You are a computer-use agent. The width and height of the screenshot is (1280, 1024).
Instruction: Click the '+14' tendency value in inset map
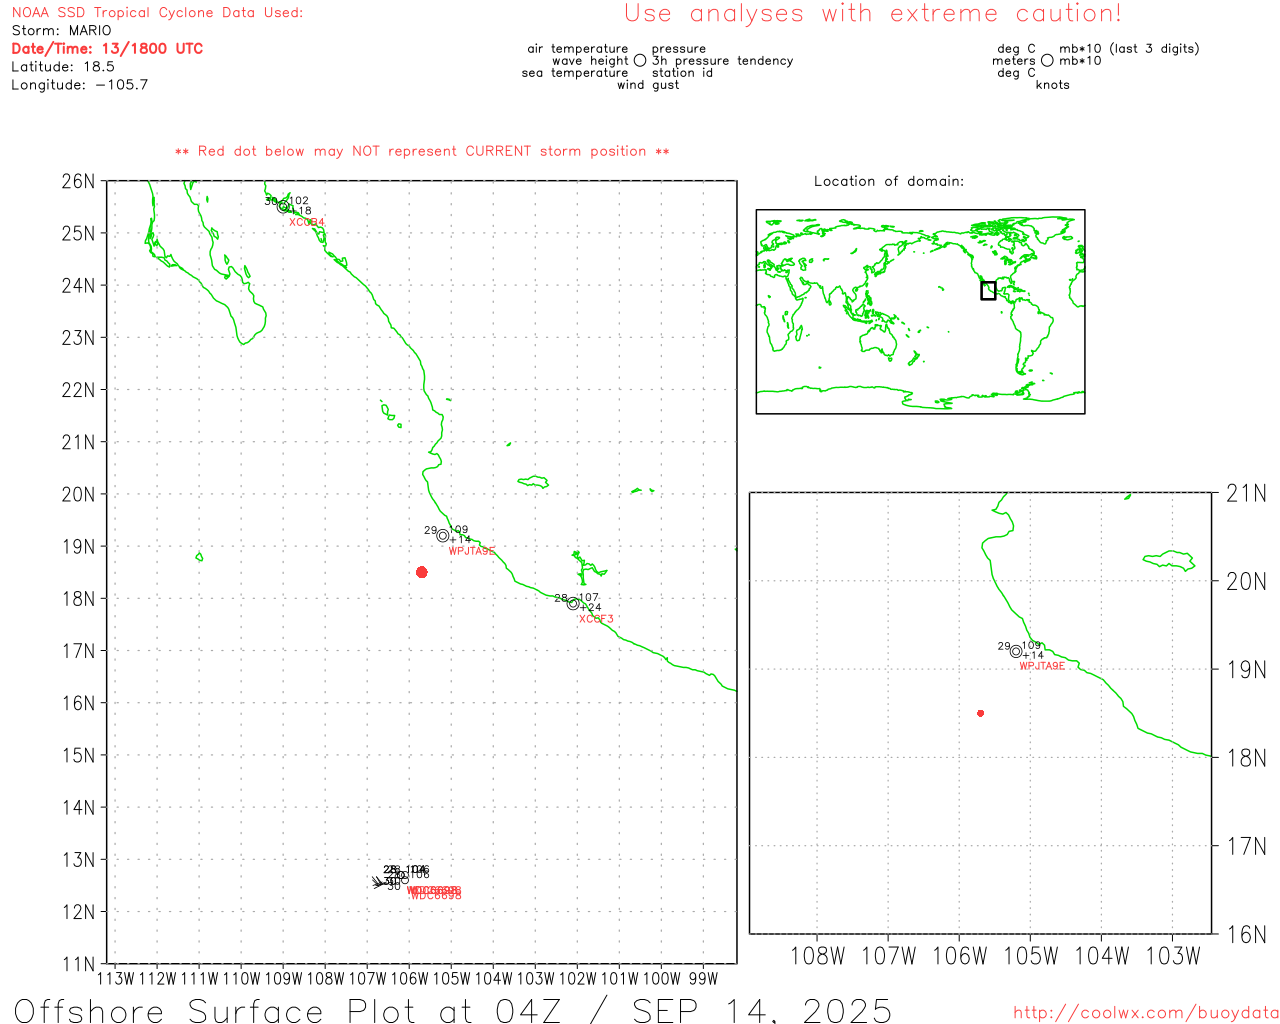pyautogui.click(x=1033, y=656)
